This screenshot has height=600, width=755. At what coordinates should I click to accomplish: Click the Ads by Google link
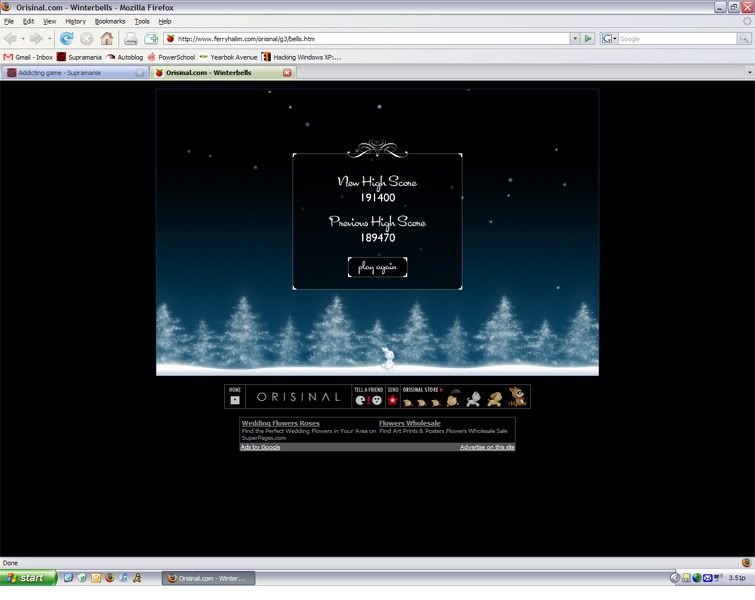coord(260,447)
